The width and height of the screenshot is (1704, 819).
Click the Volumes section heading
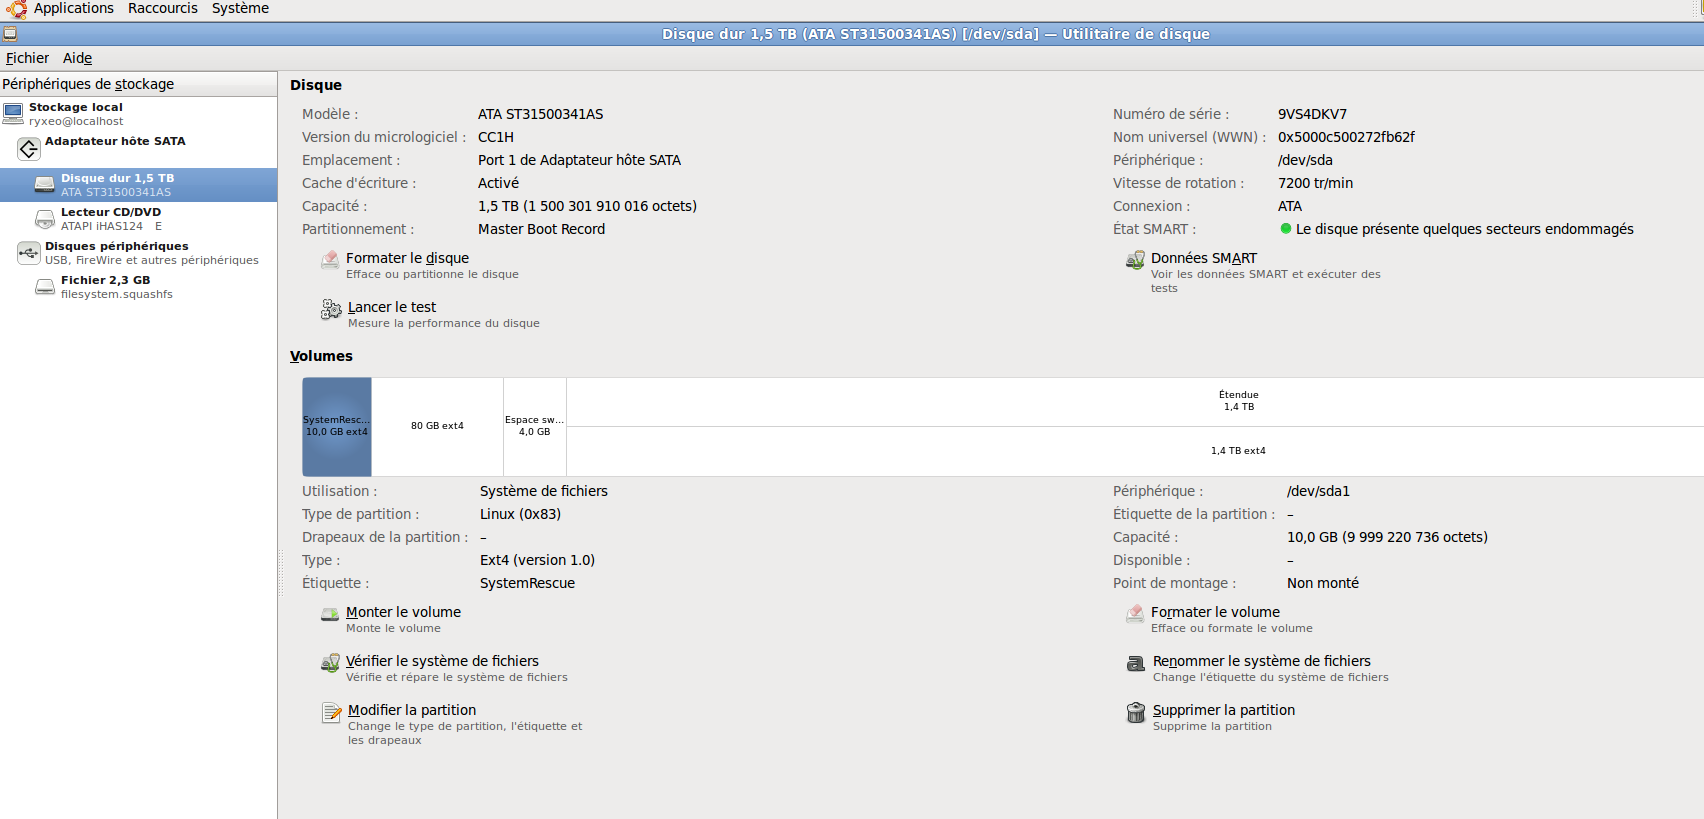(x=321, y=356)
